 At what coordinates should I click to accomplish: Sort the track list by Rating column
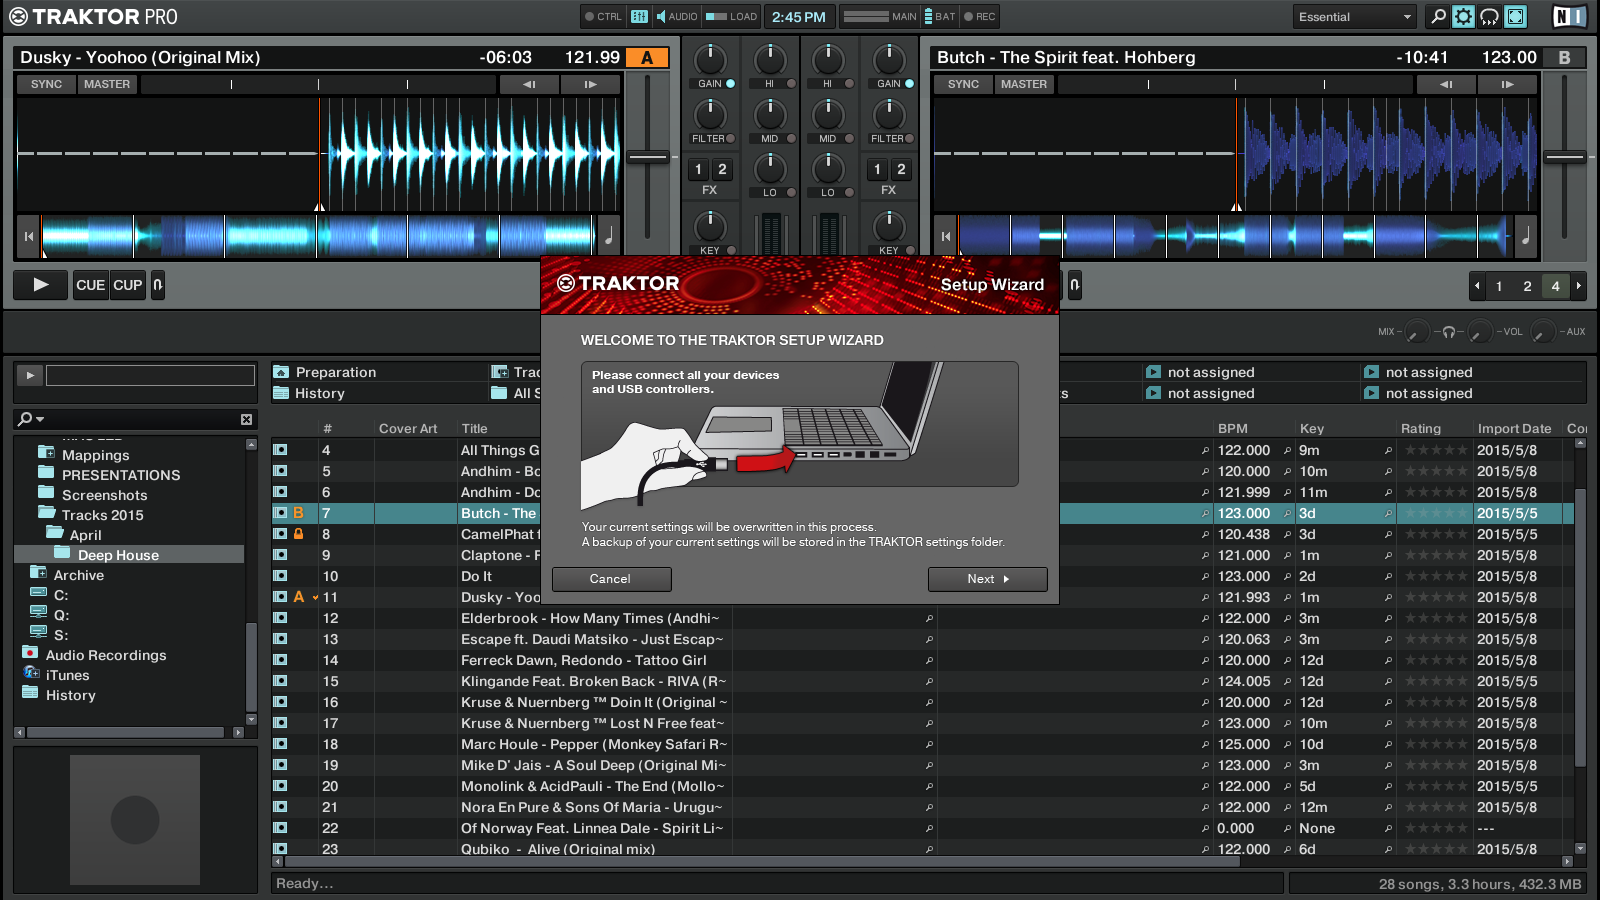[1420, 428]
